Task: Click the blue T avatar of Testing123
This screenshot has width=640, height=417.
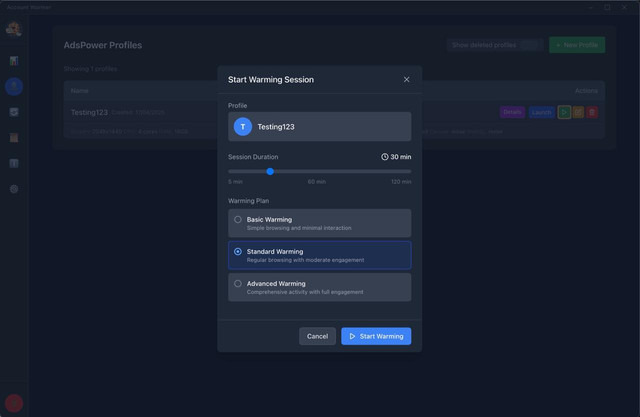Action: [x=242, y=126]
